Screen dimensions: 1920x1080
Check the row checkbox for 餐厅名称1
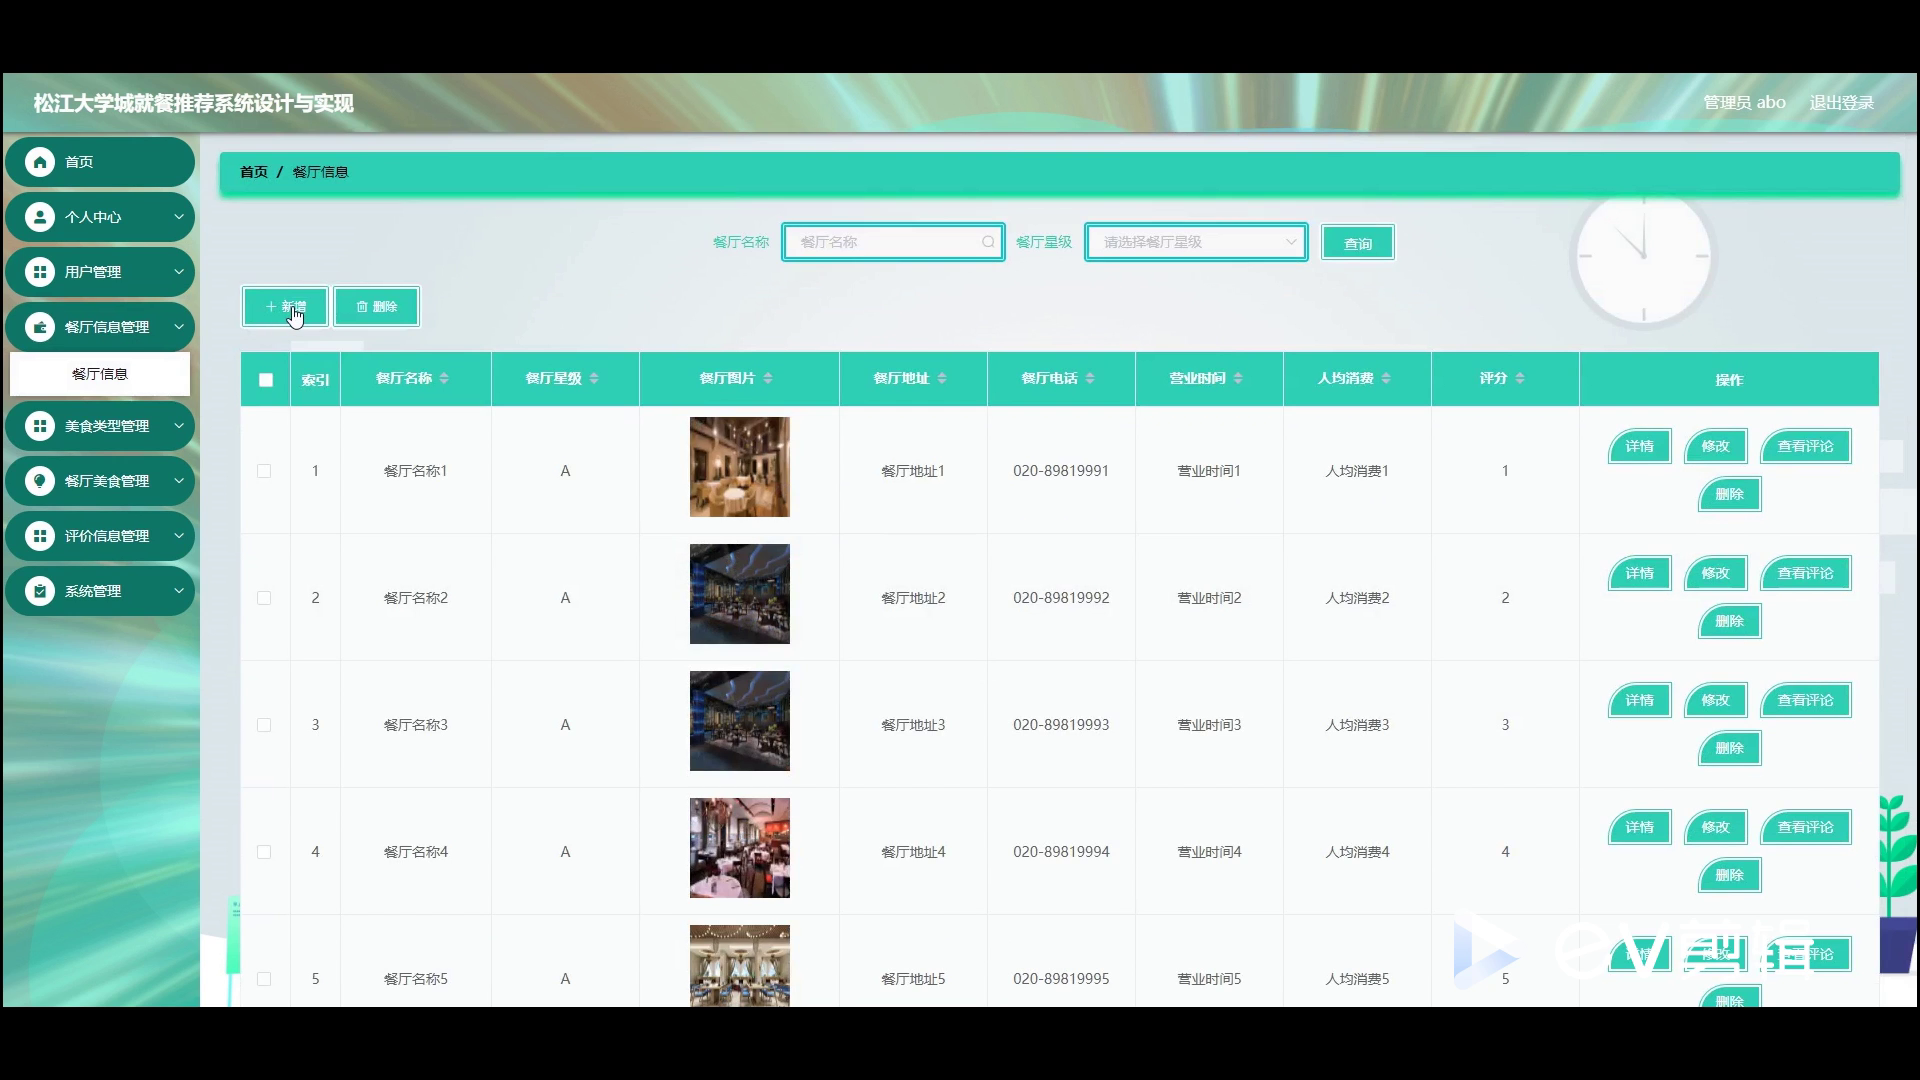coord(264,471)
